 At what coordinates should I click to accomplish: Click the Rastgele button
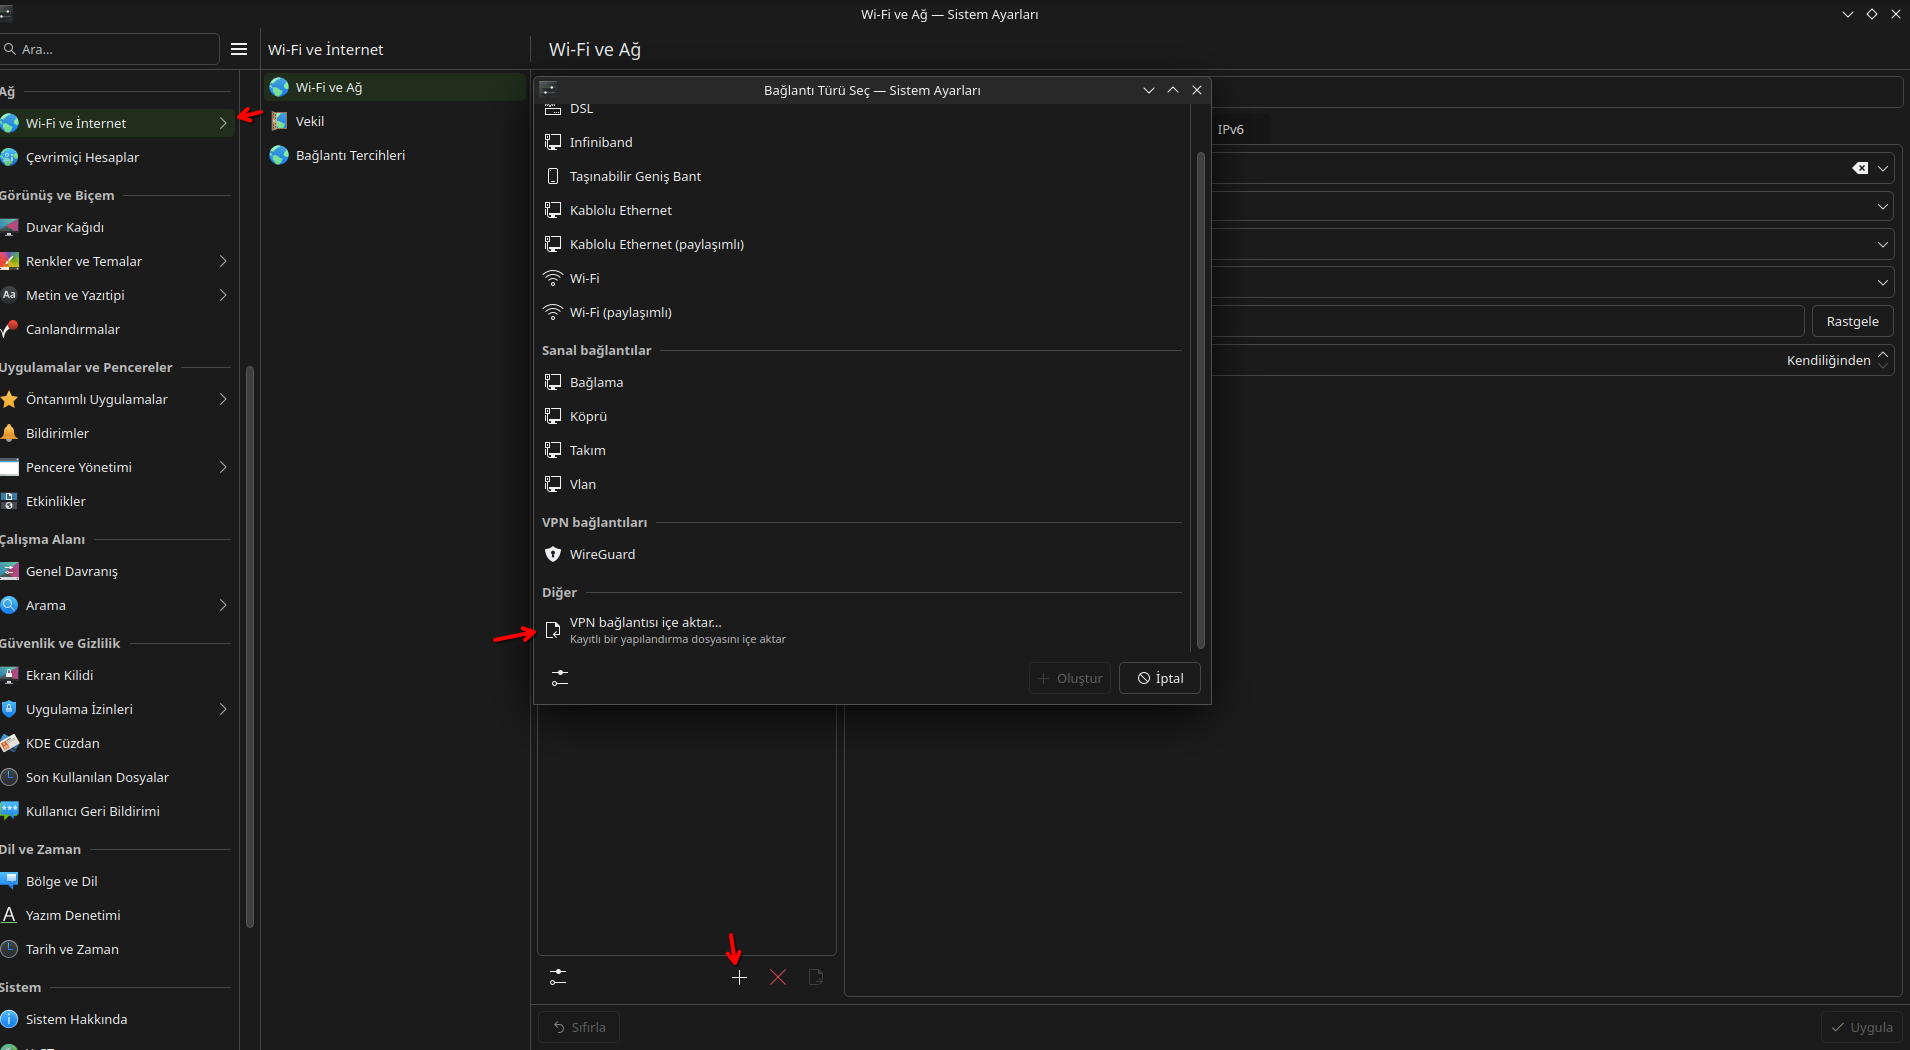(x=1852, y=321)
